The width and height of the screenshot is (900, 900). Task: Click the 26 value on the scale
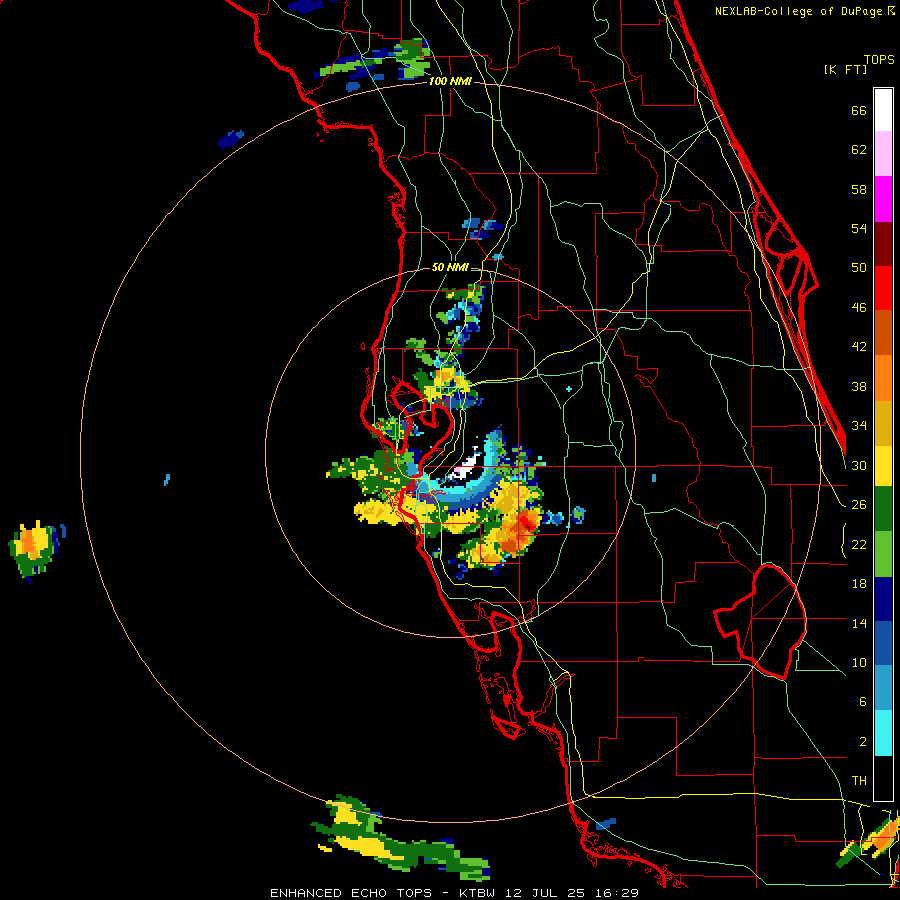click(859, 505)
